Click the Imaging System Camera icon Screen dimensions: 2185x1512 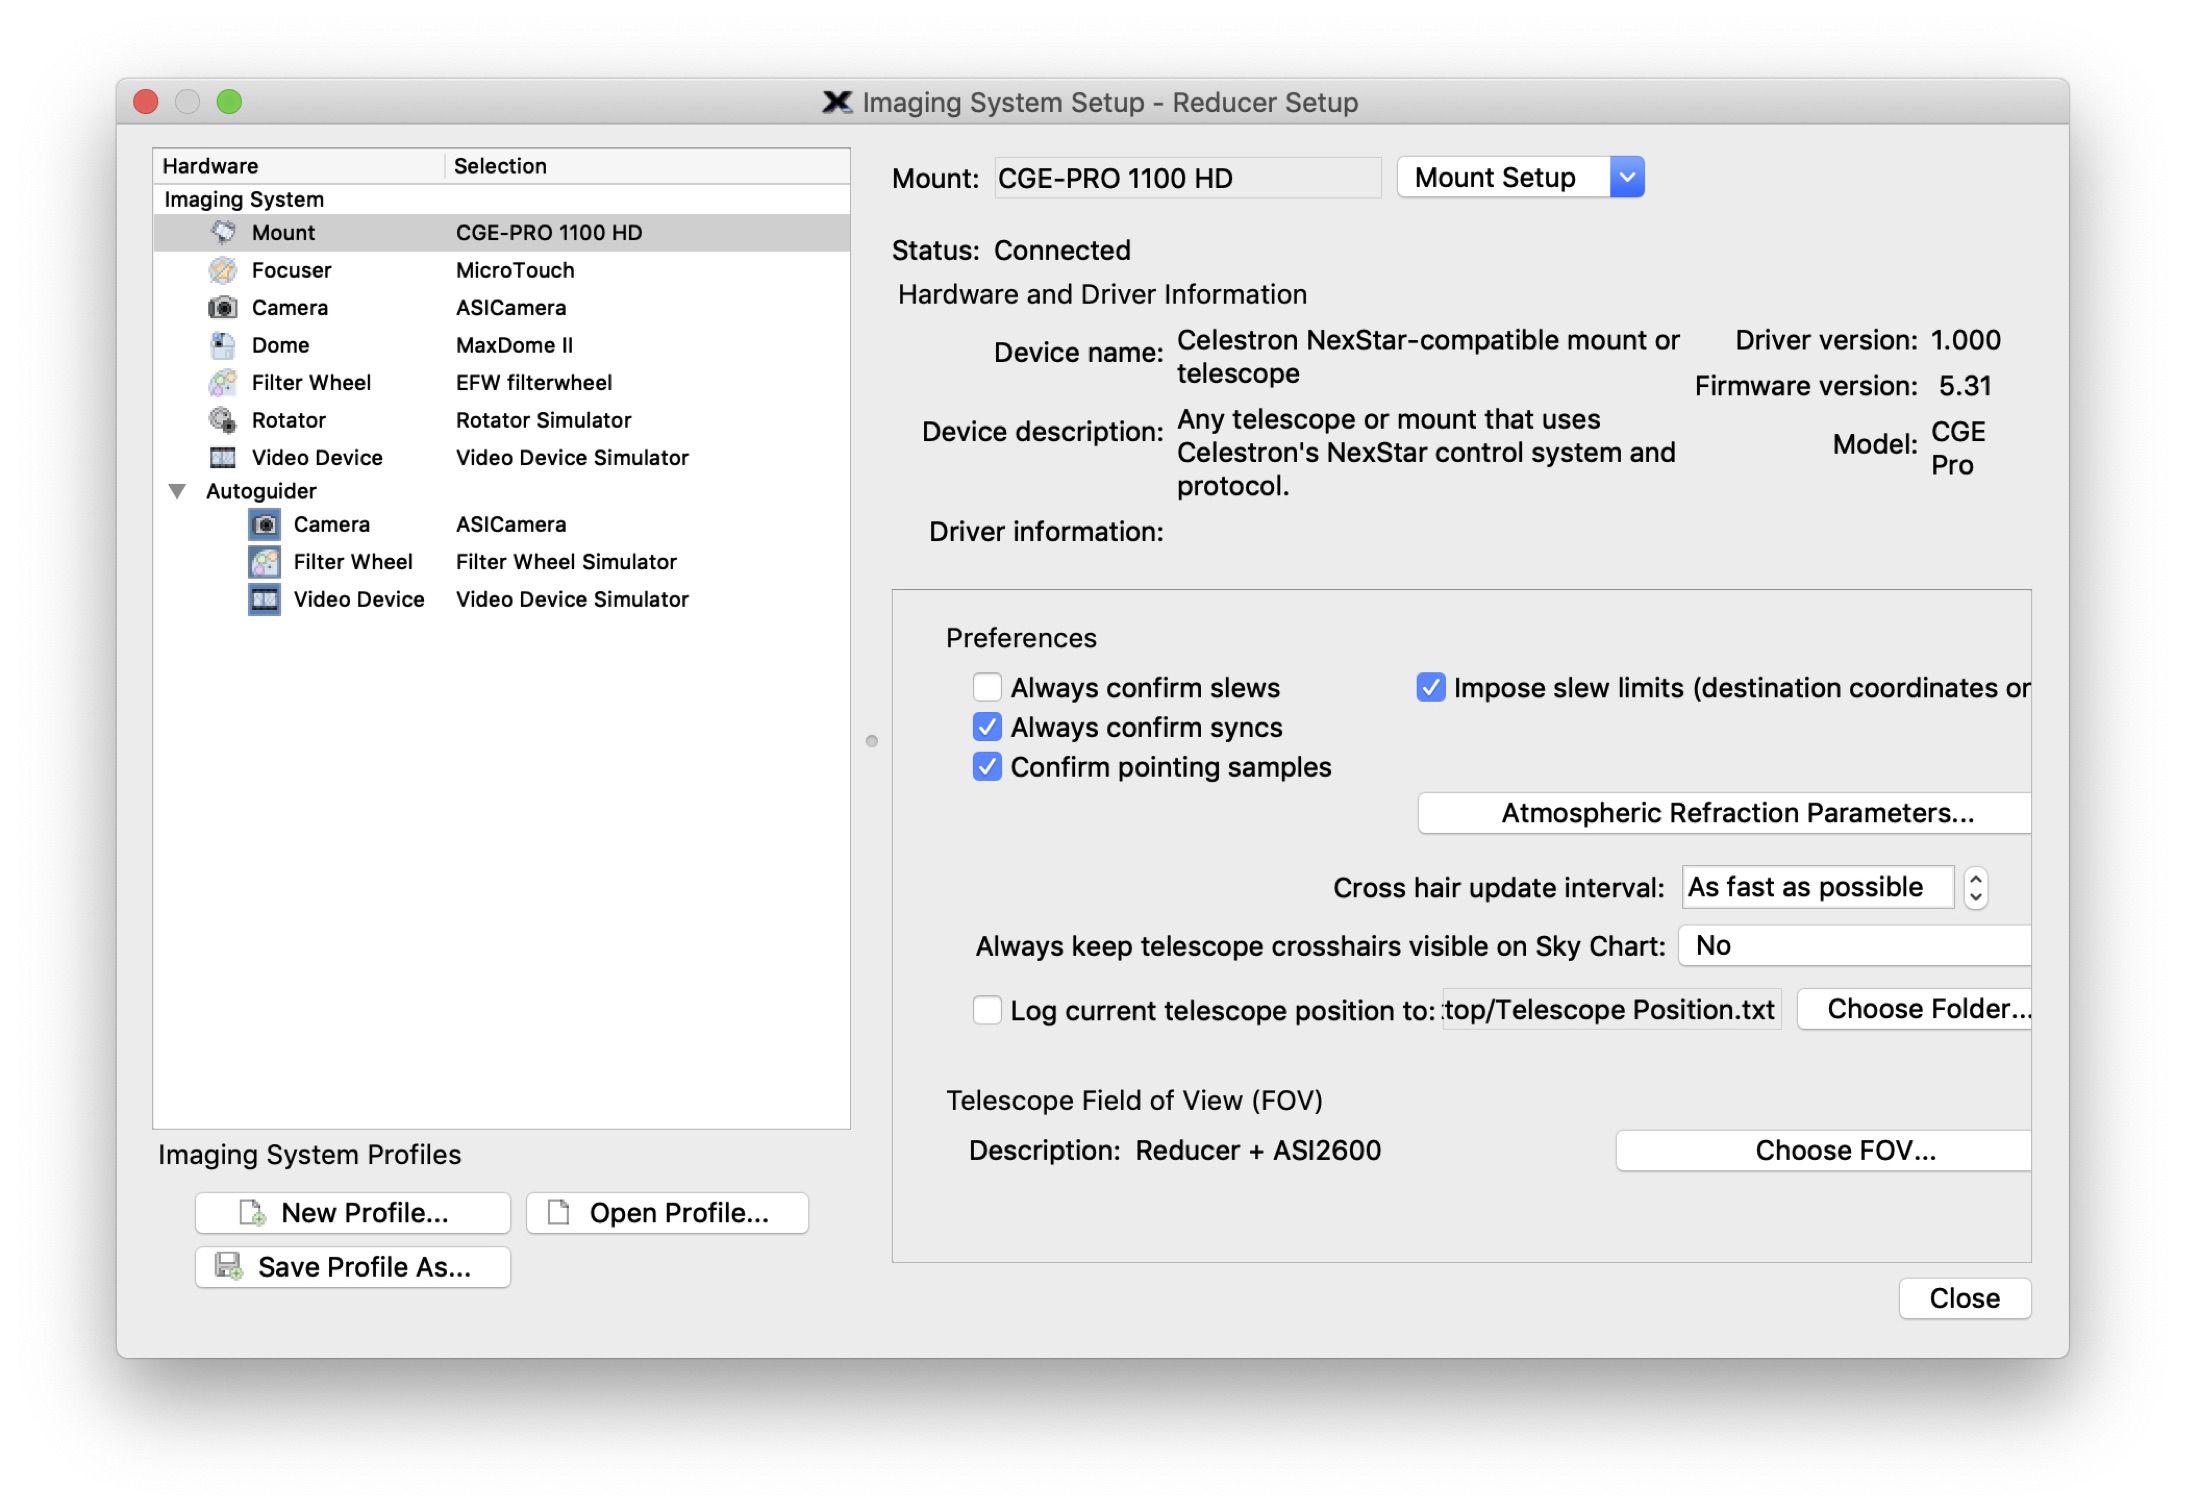tap(223, 307)
